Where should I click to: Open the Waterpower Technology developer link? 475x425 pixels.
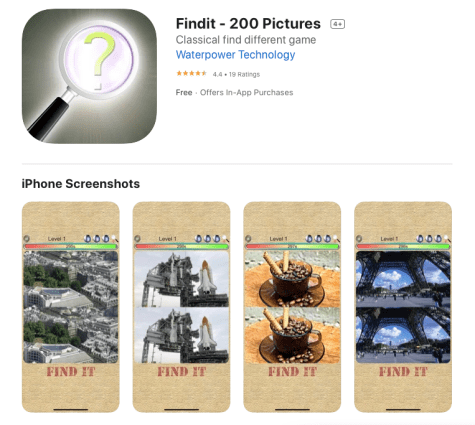pos(235,55)
